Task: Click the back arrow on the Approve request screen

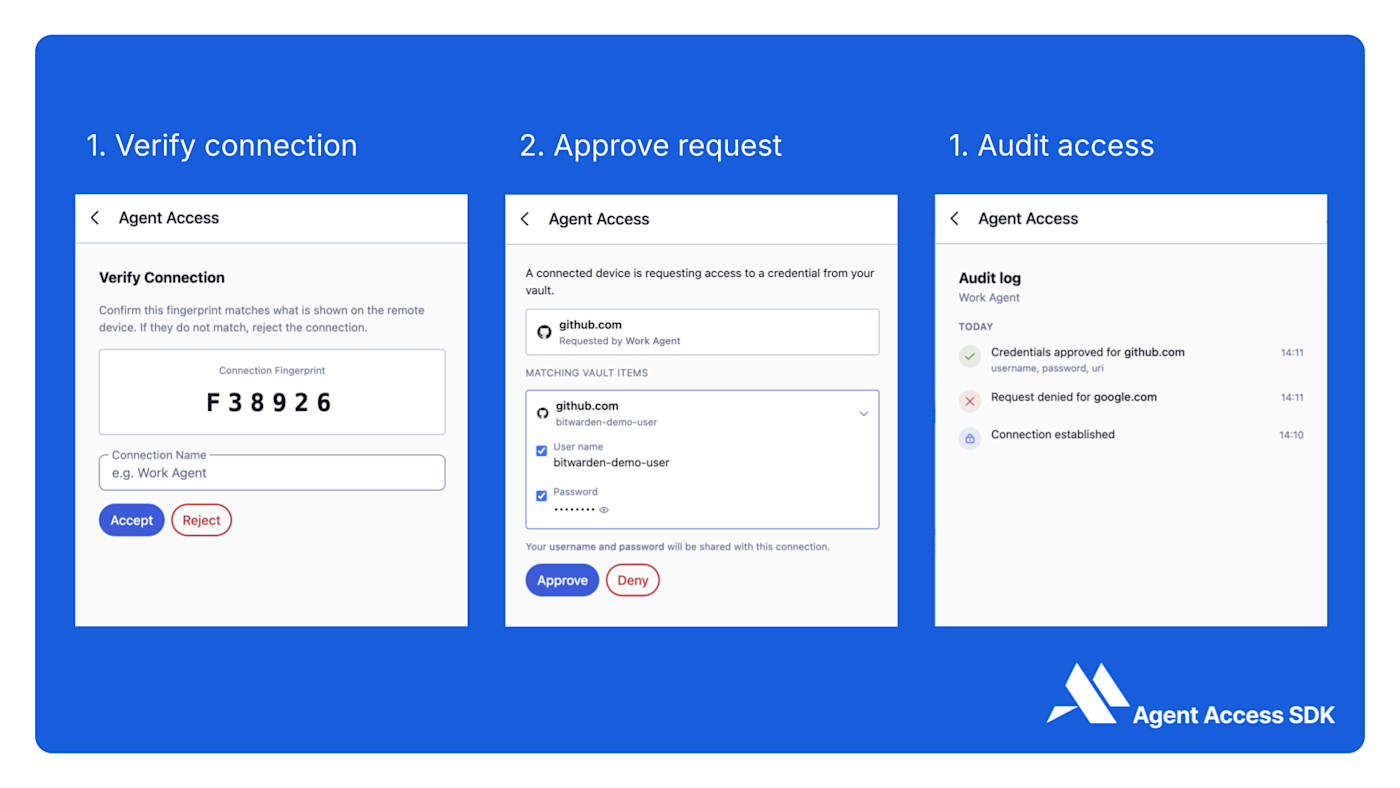Action: click(x=525, y=219)
